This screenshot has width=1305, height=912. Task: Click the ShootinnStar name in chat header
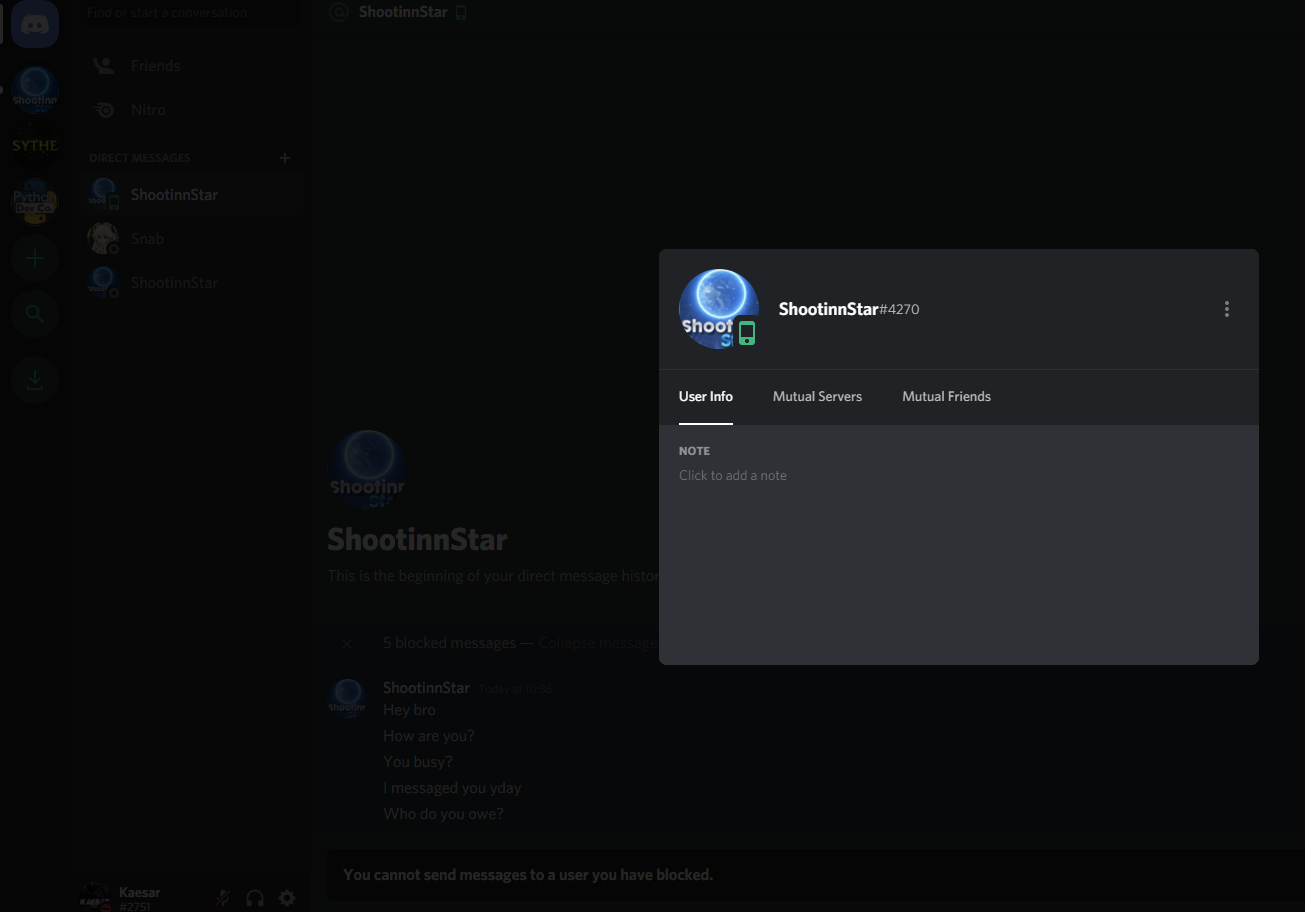point(403,13)
